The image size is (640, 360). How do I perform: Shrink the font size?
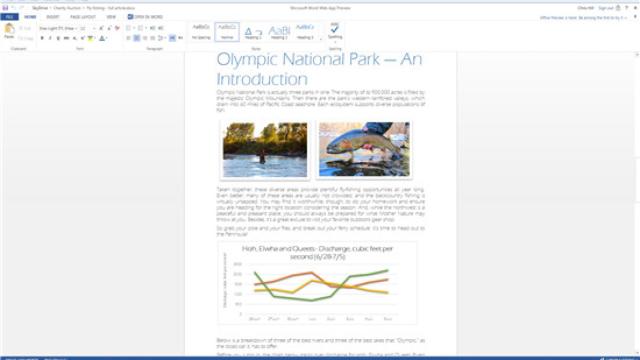click(x=109, y=28)
